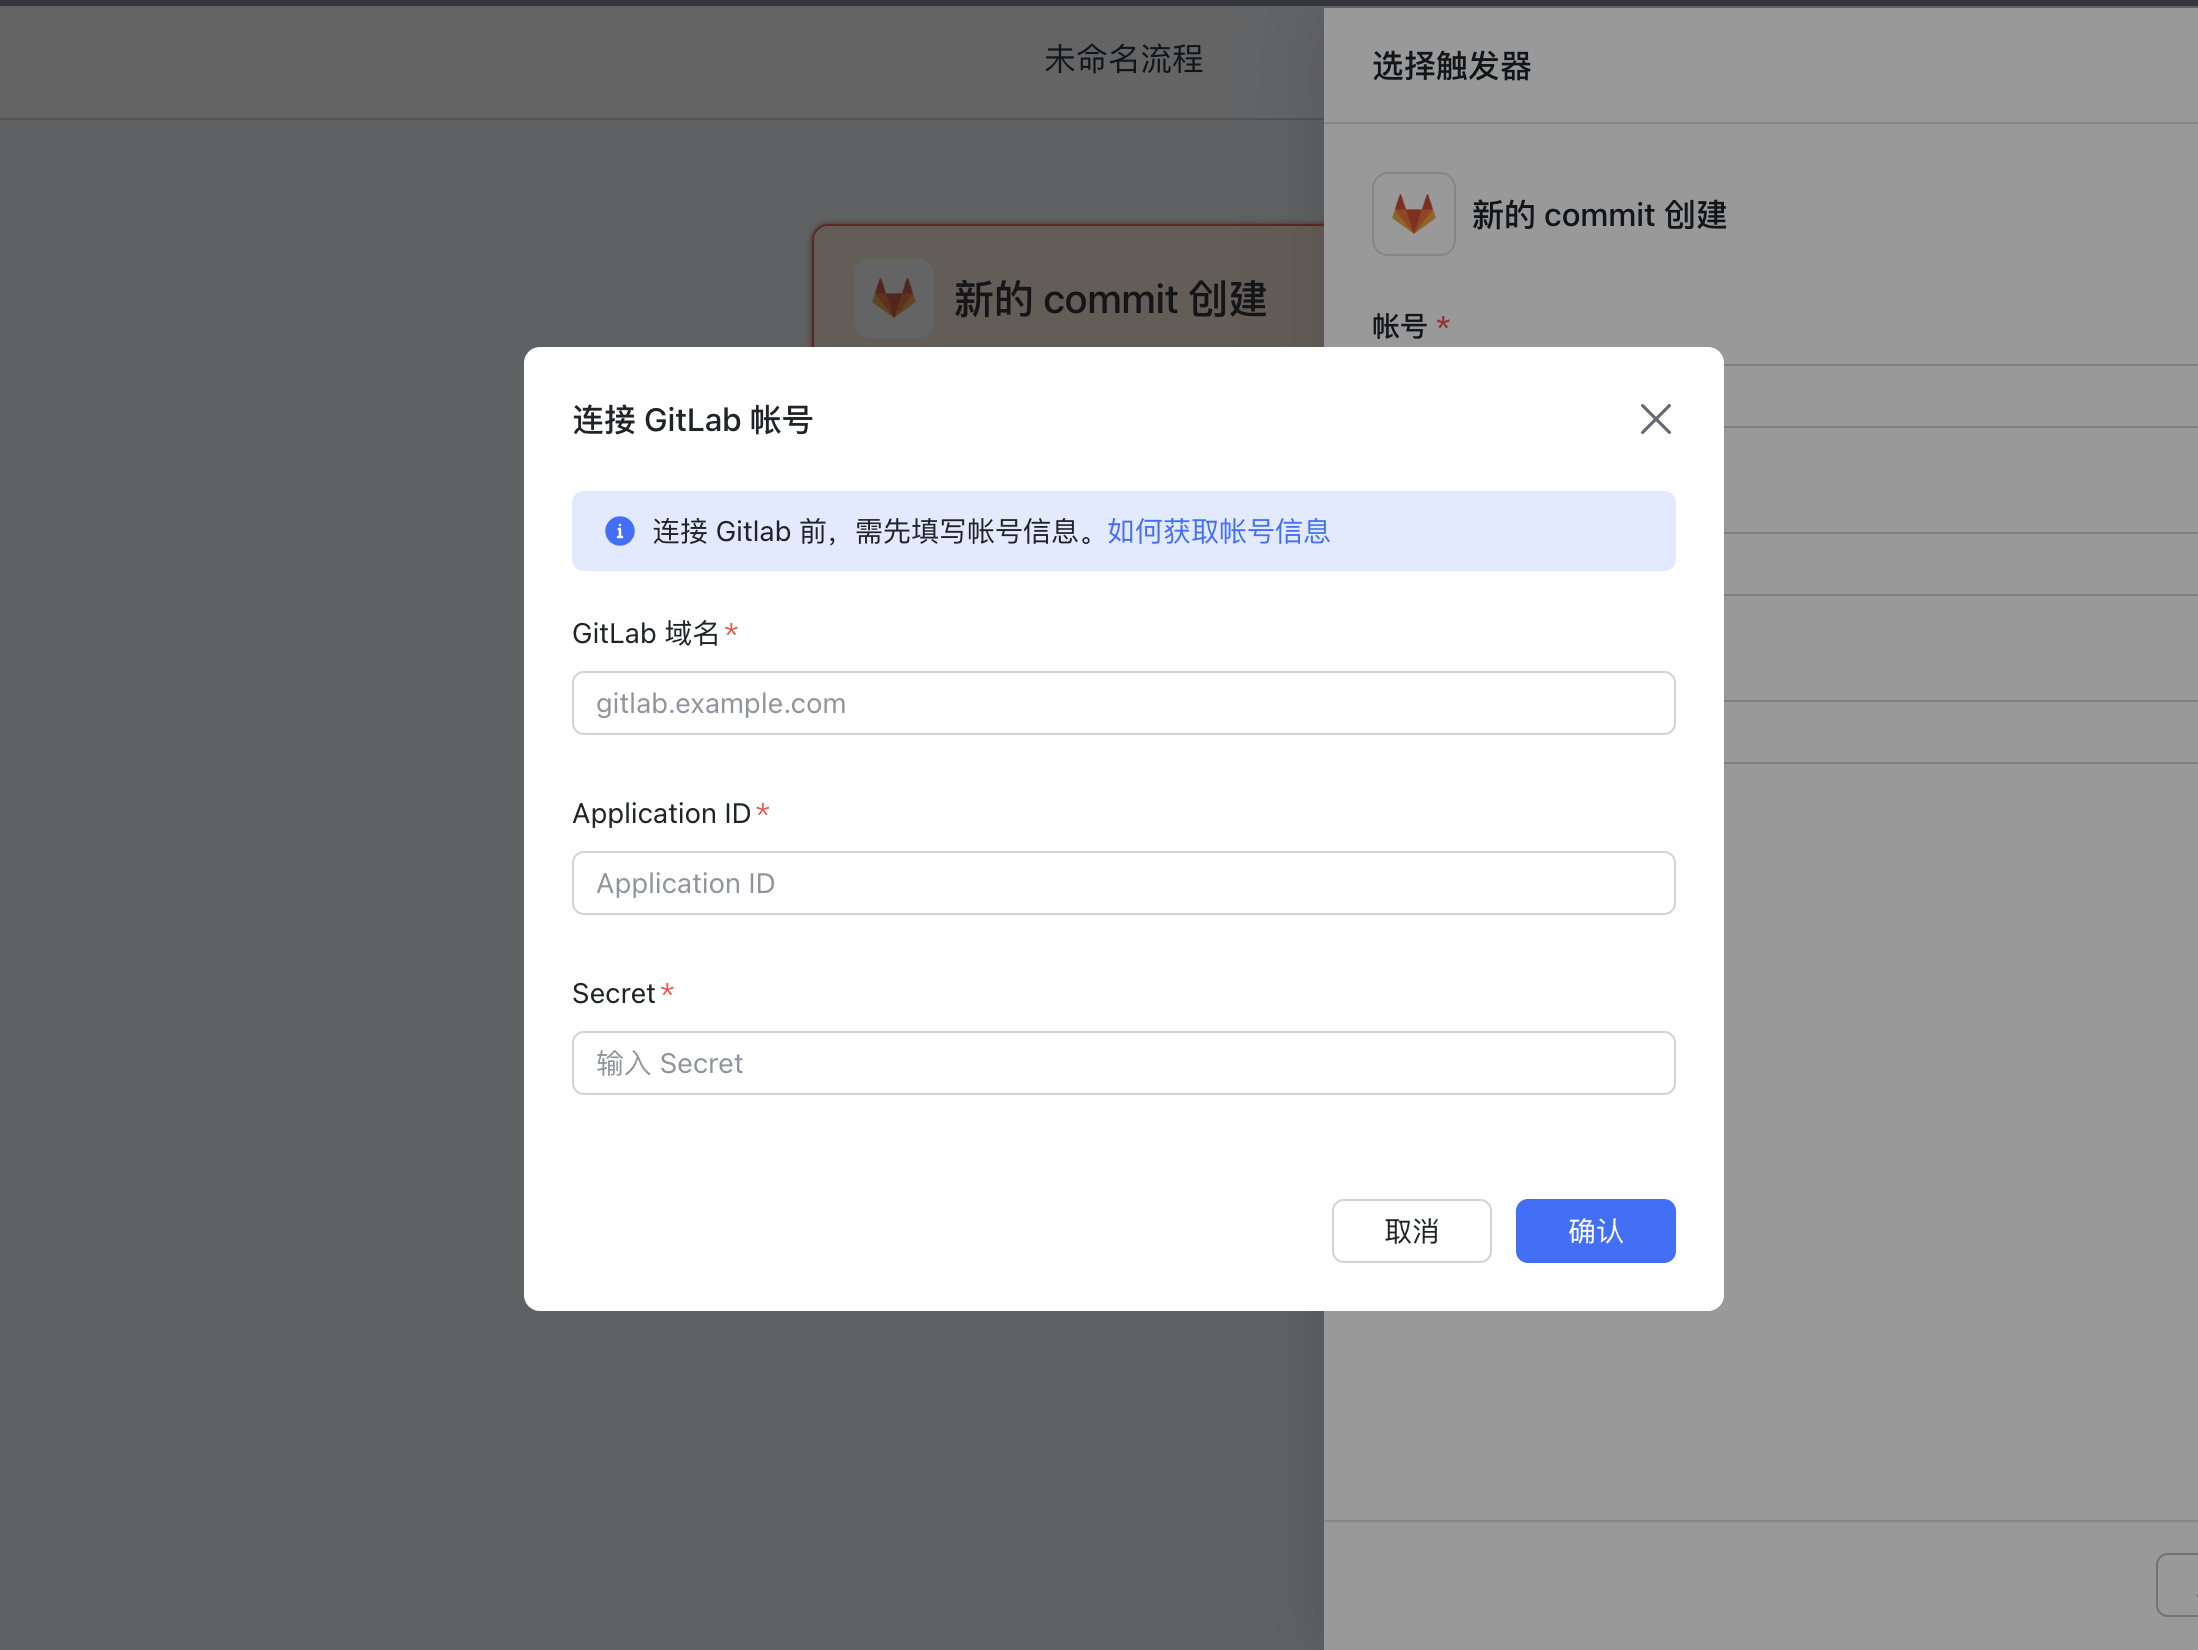Open the 如何获取帐号信息 help link

coord(1218,531)
